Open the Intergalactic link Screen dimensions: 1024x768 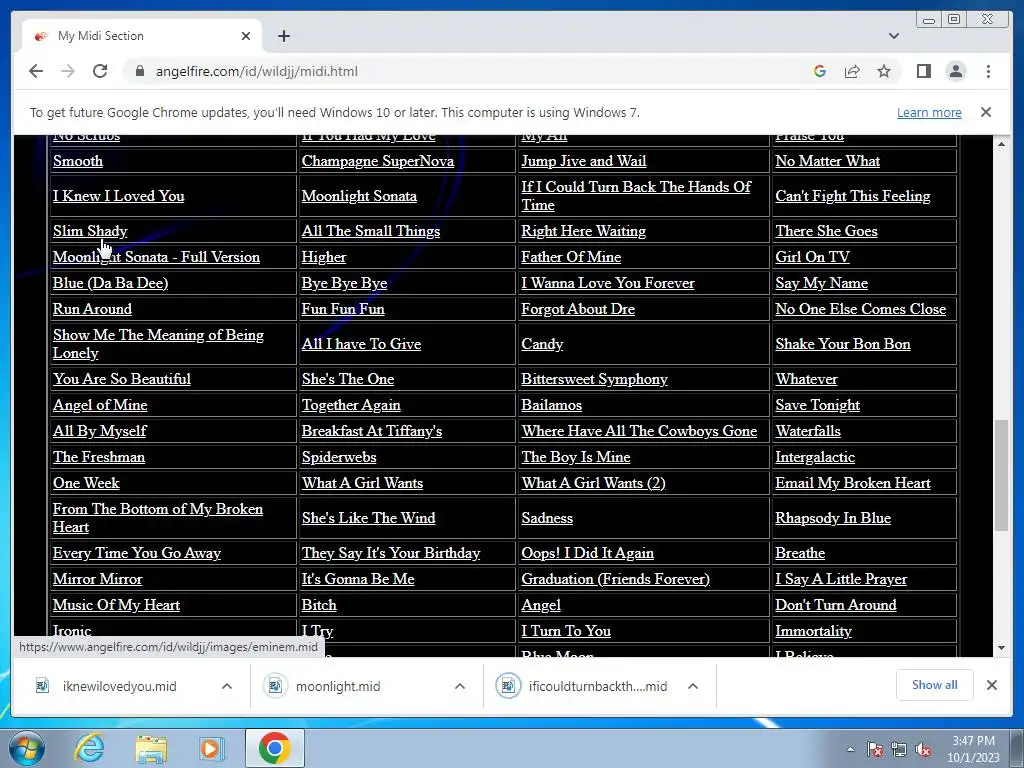tap(814, 457)
